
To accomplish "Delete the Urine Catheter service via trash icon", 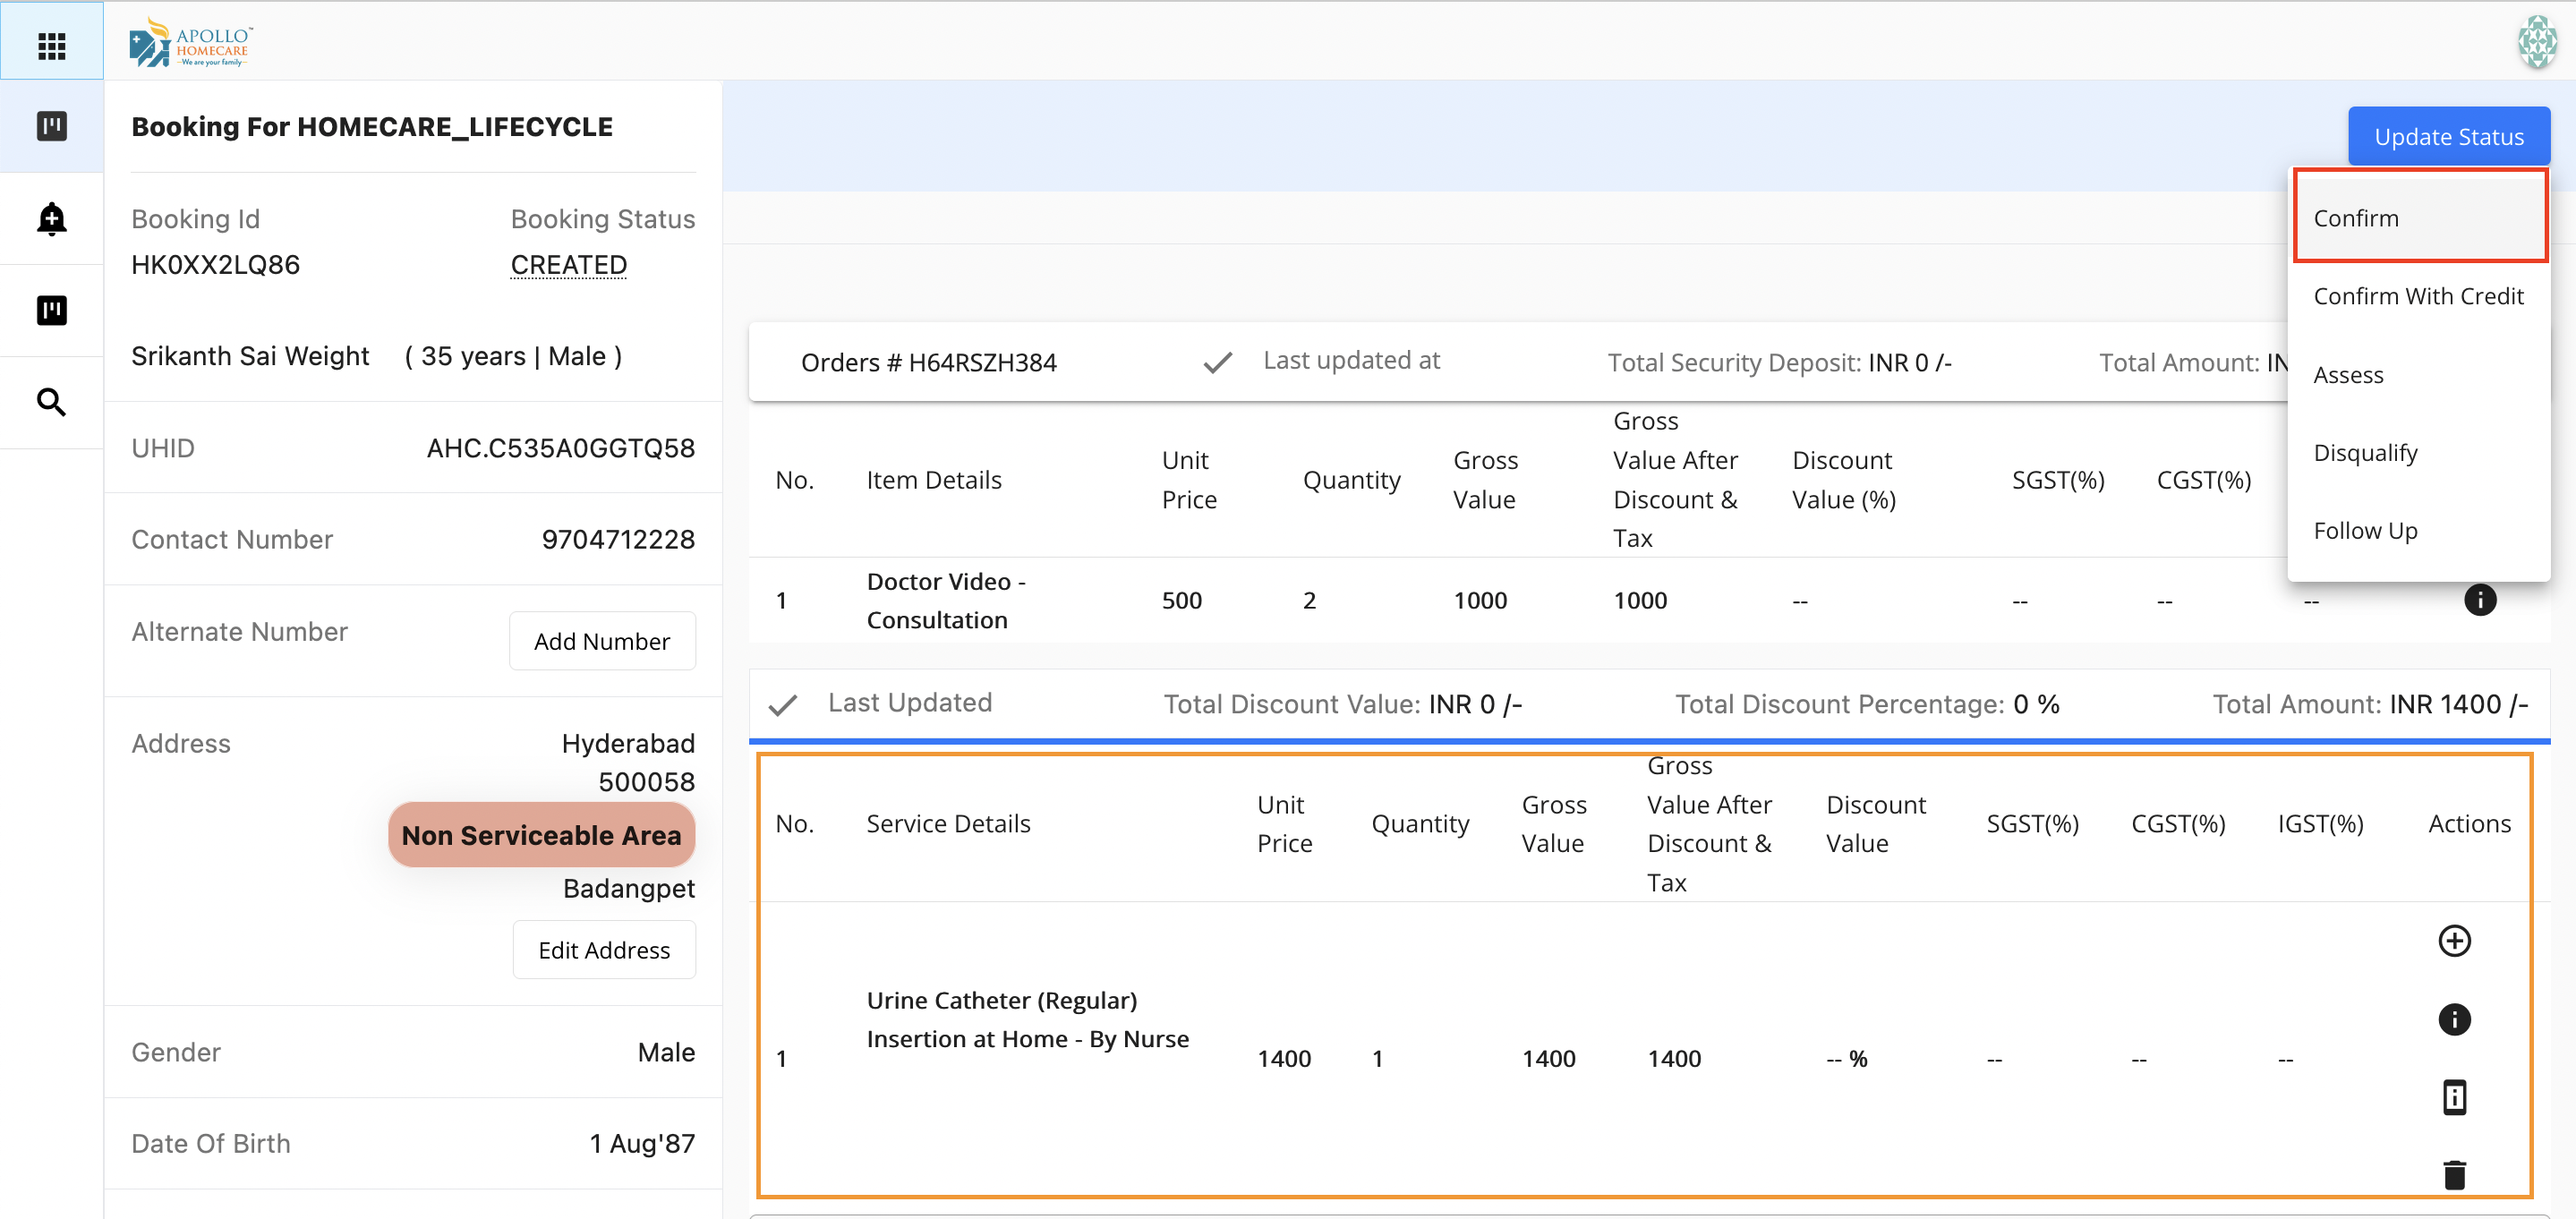I will click(2453, 1174).
